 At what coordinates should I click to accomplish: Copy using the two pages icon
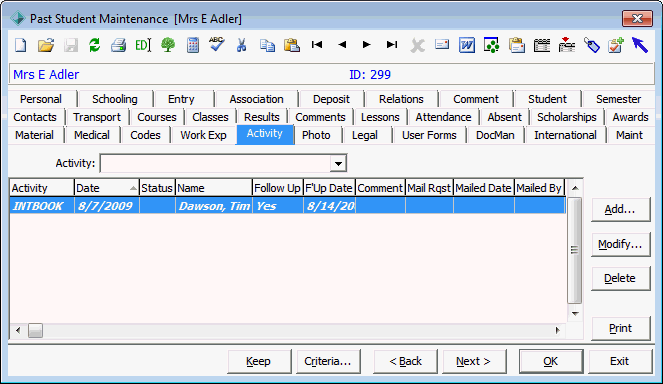[267, 45]
